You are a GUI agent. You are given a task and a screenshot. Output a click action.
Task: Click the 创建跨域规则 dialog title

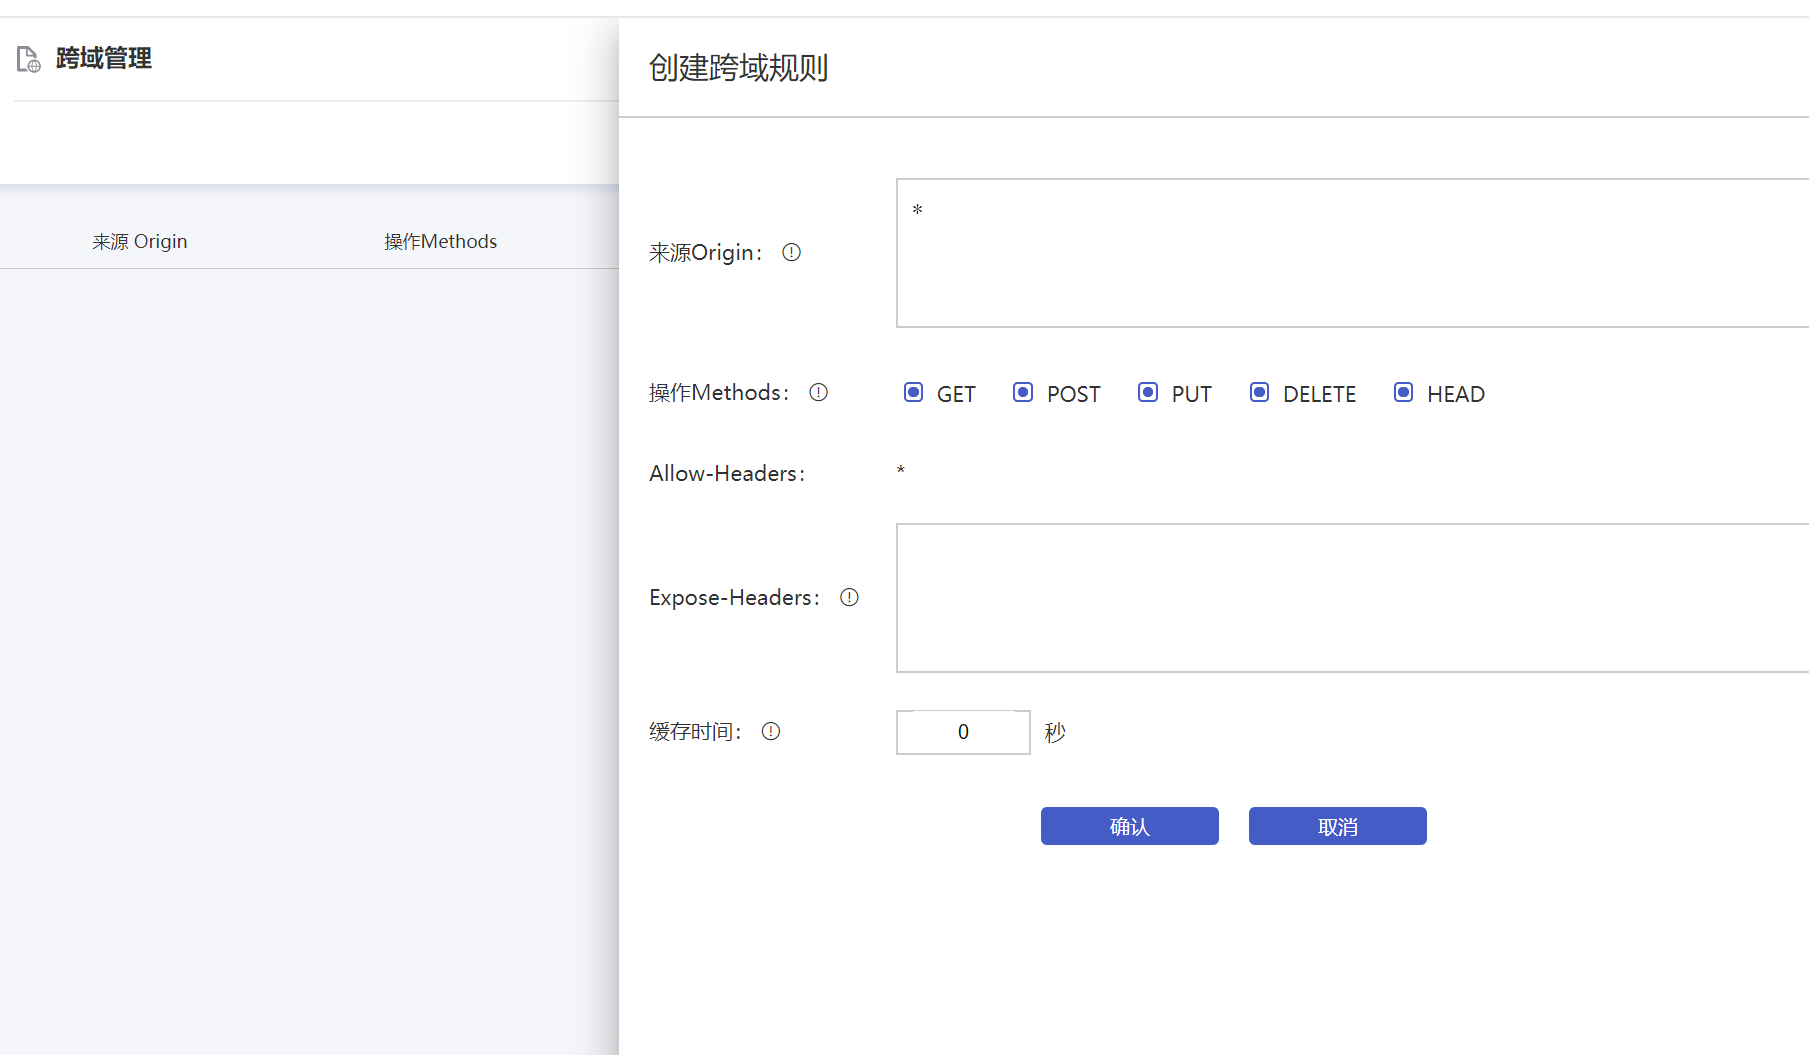tap(739, 67)
